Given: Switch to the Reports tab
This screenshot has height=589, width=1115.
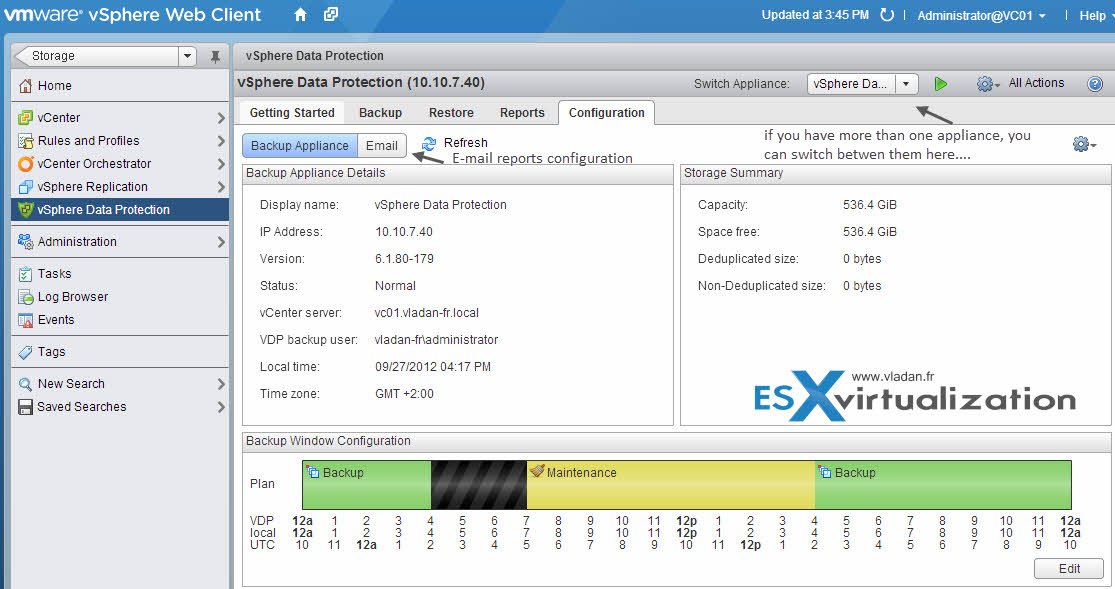Looking at the screenshot, I should (522, 113).
